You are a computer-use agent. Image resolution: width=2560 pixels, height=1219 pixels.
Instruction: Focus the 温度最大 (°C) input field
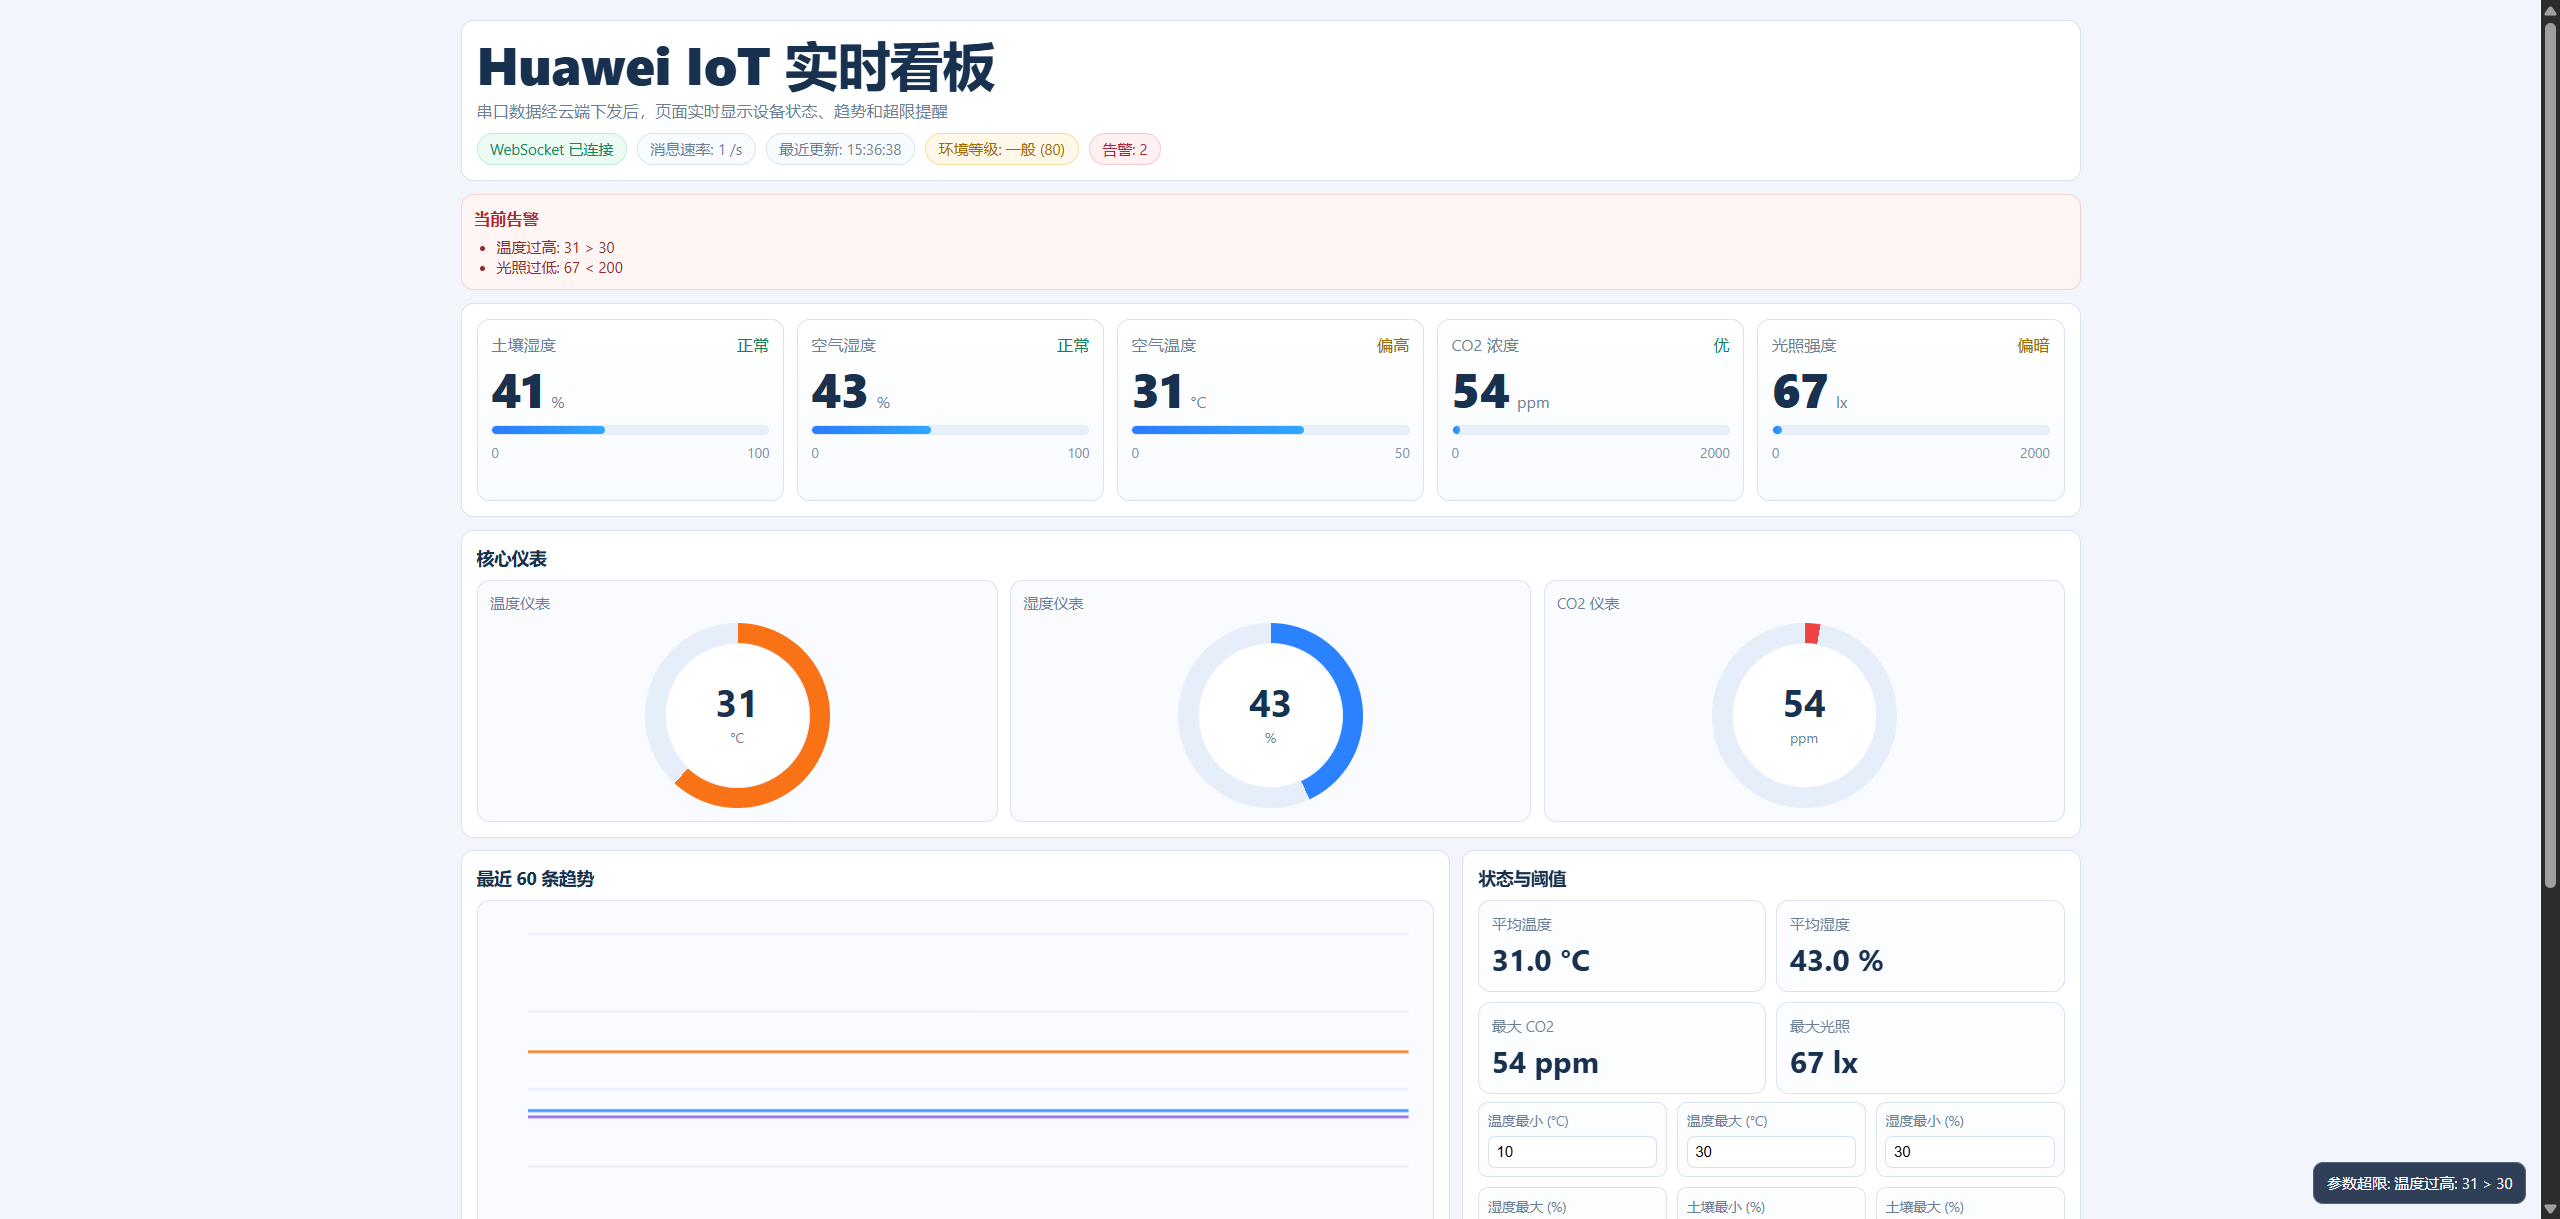click(1770, 1151)
